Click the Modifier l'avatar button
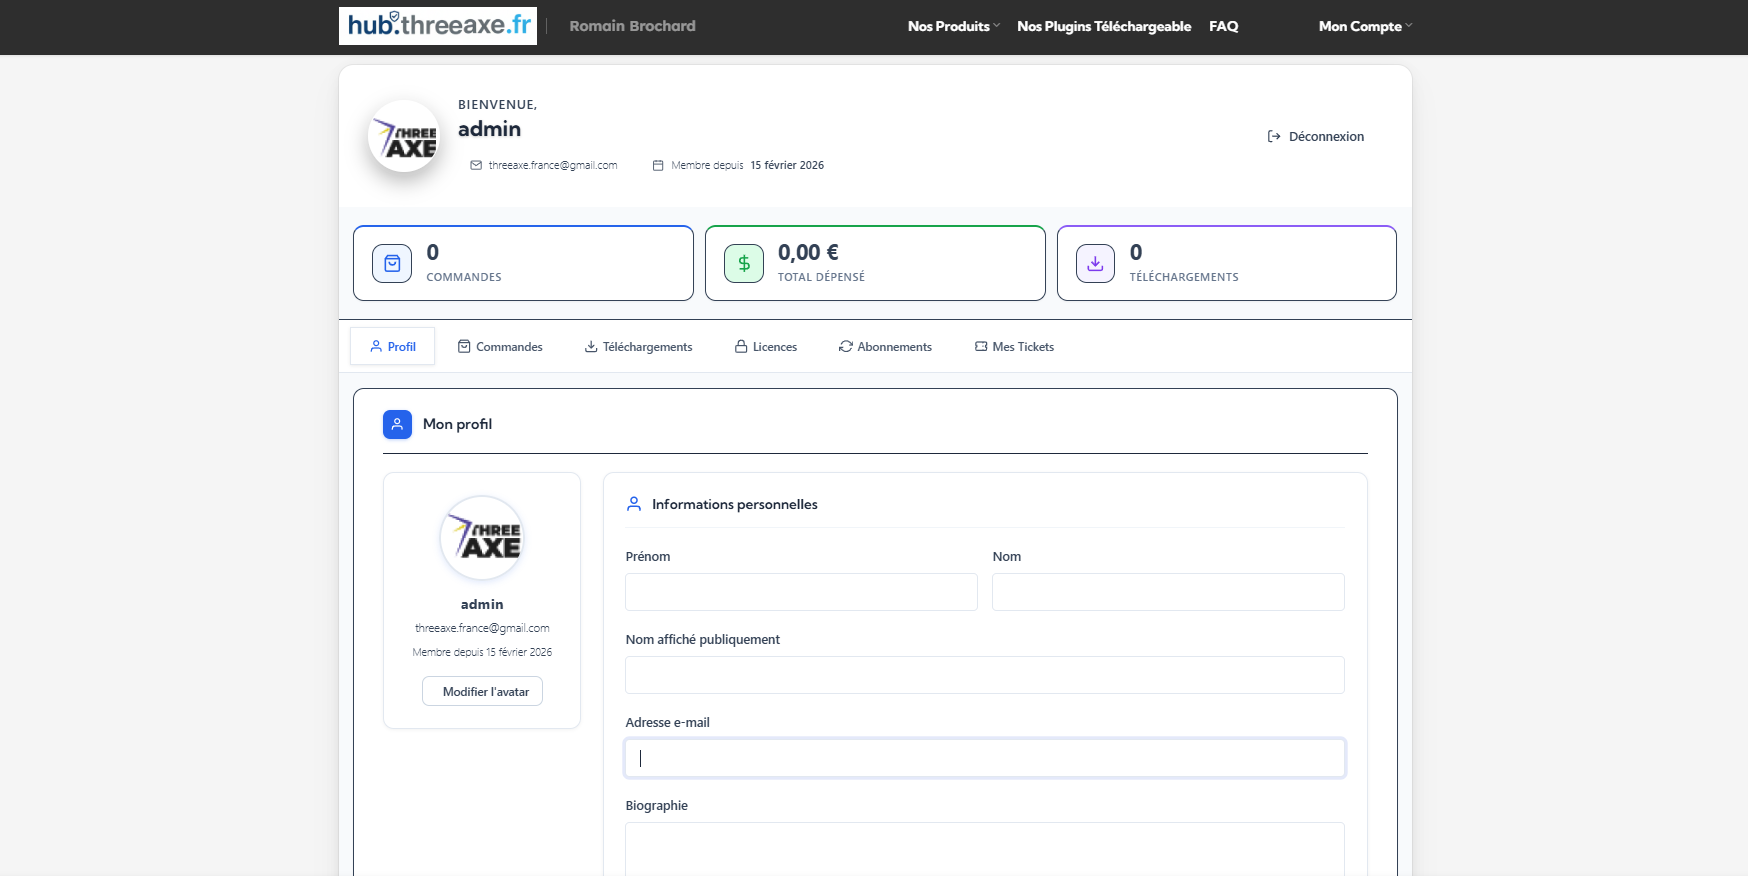1748x876 pixels. coord(482,691)
